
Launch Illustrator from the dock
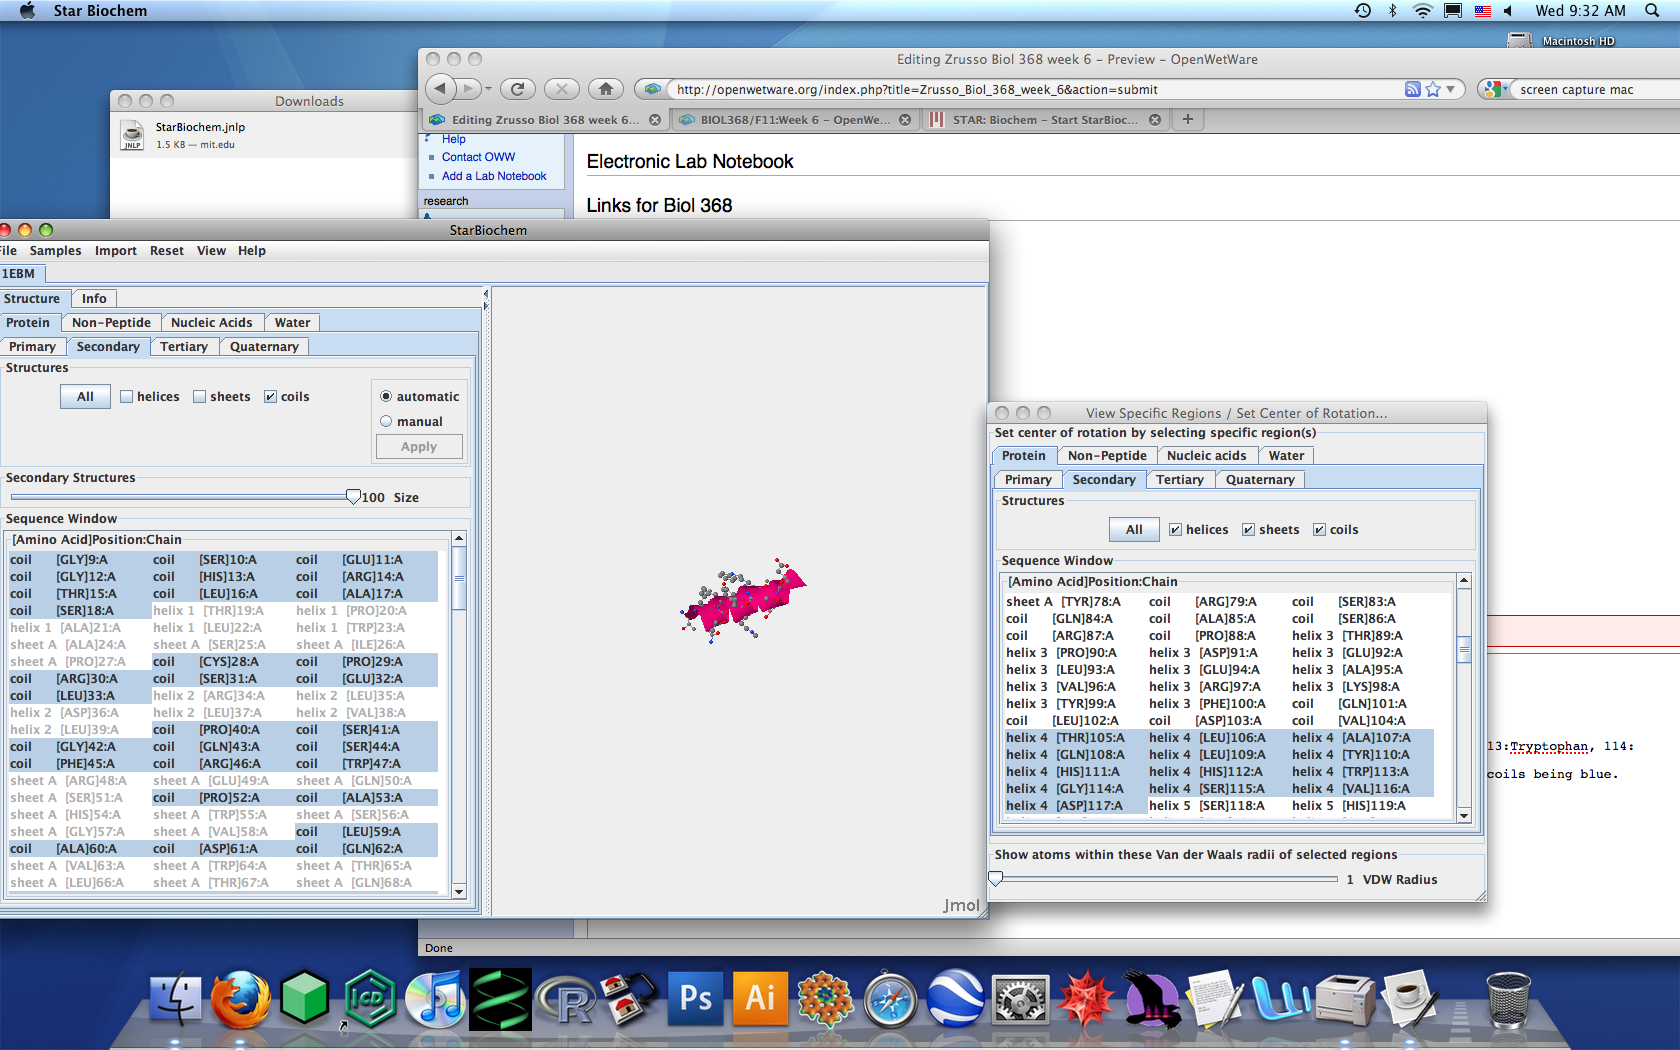760,999
